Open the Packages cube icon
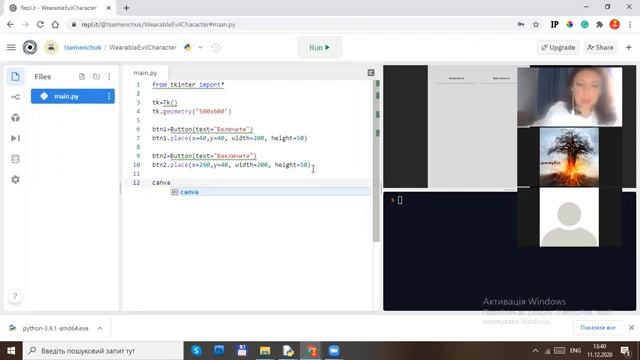640x360 pixels. pos(15,118)
